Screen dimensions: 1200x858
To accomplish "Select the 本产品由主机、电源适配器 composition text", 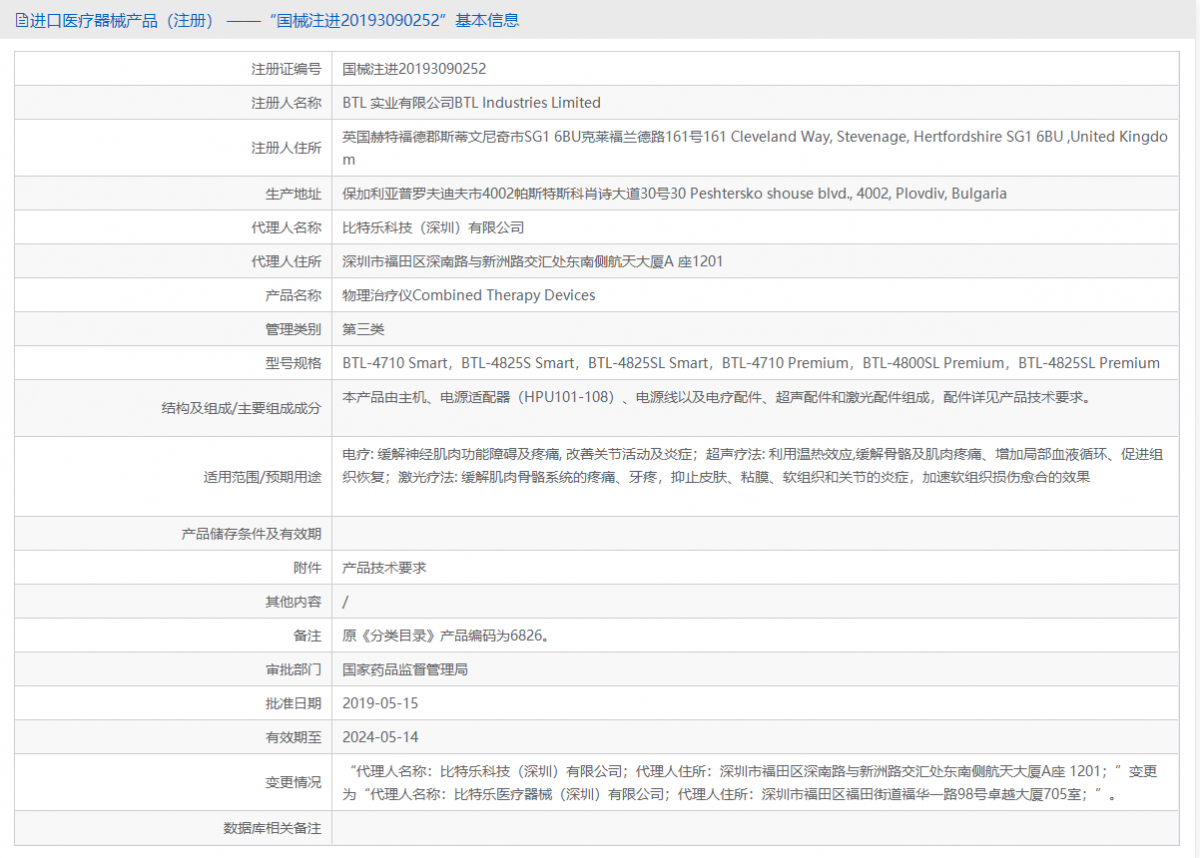I will (x=716, y=397).
